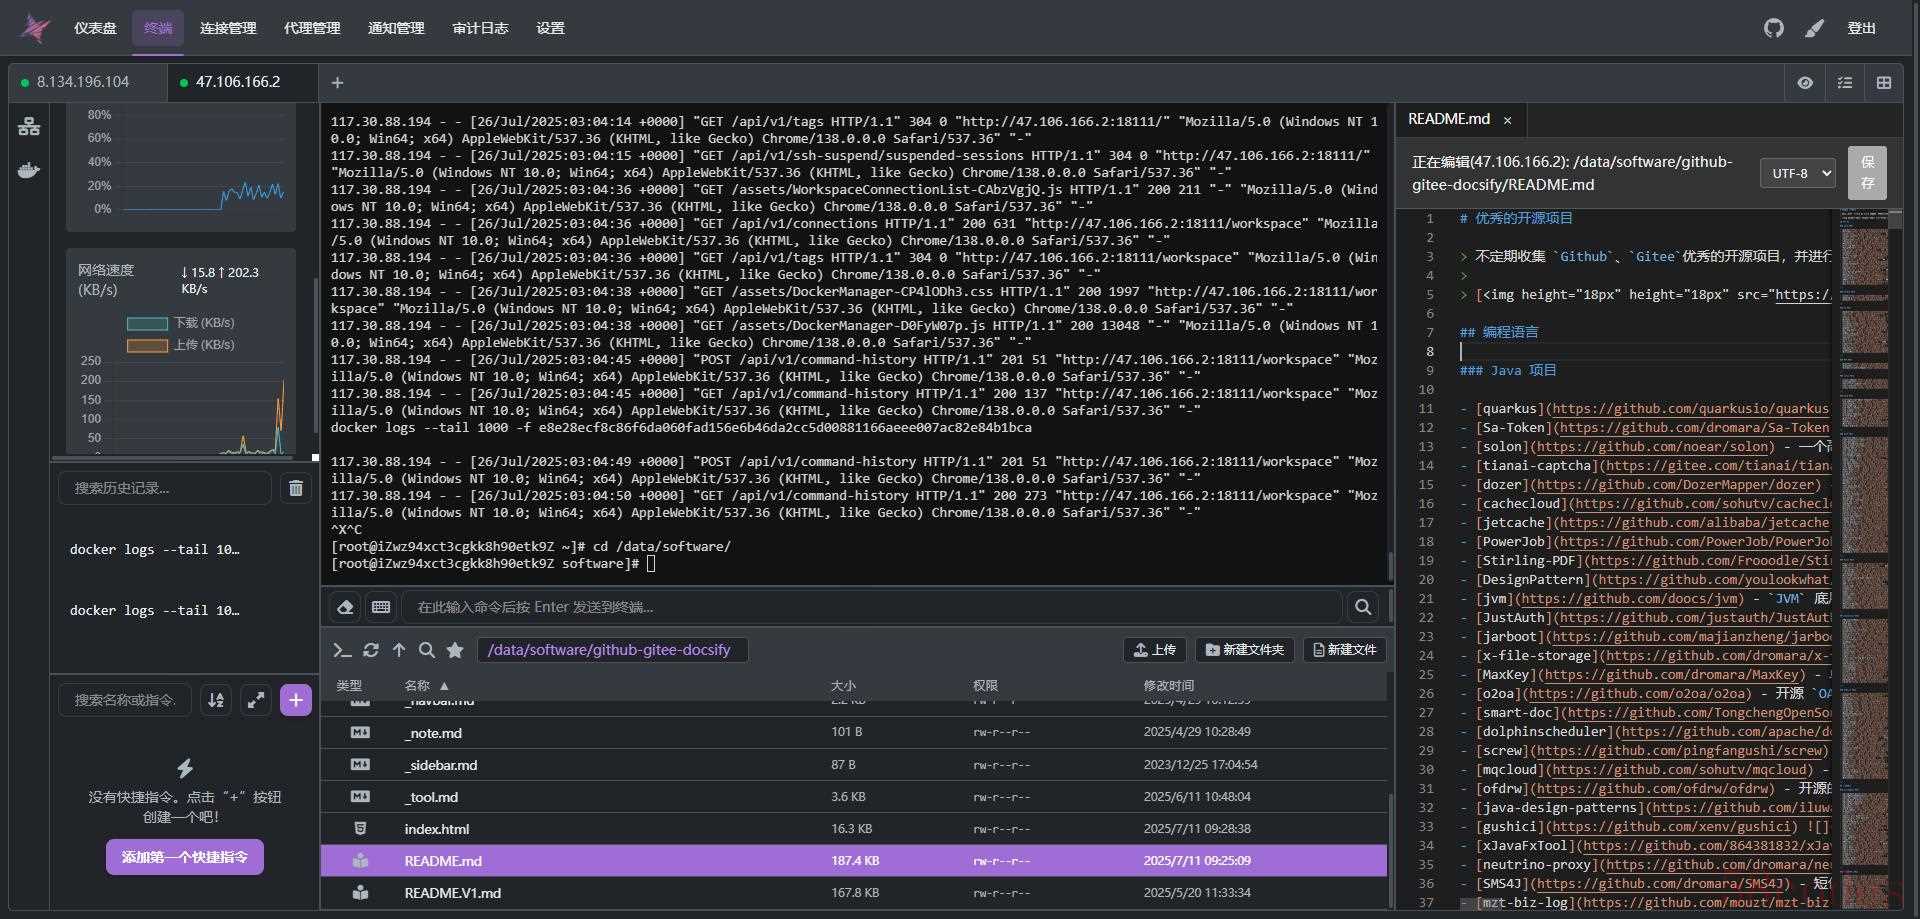Sort the file list by 大小 column

pyautogui.click(x=843, y=685)
